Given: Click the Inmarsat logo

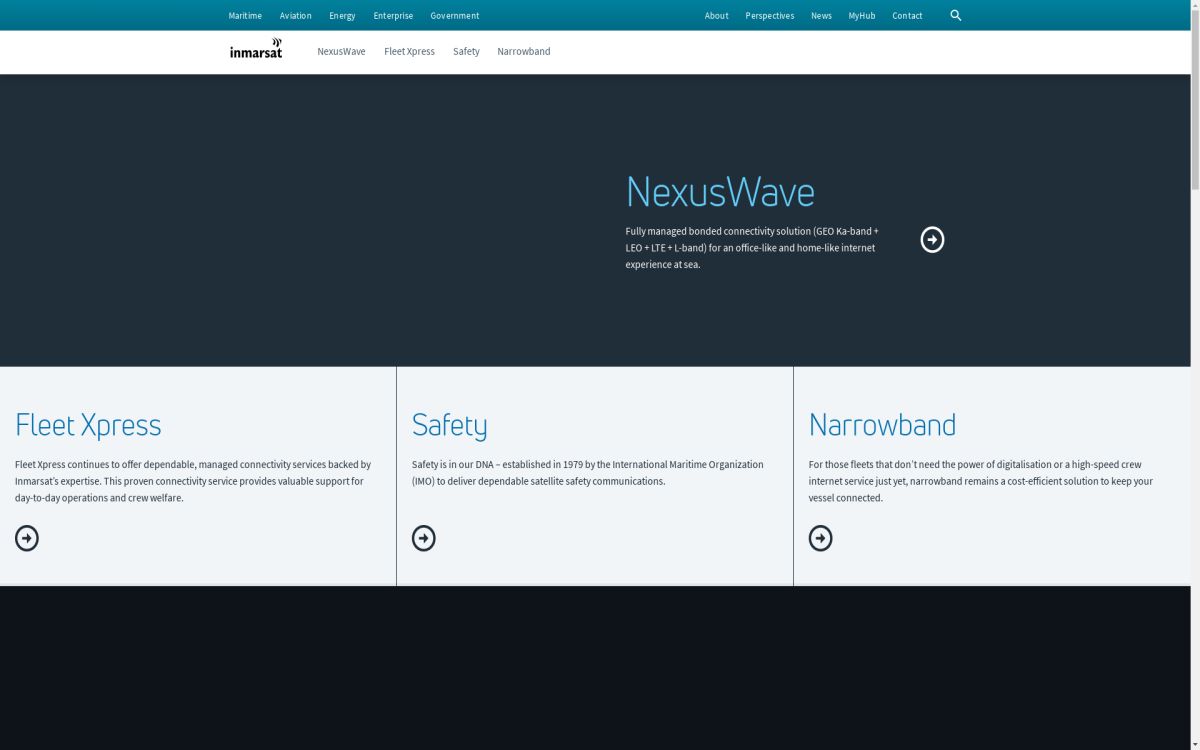Looking at the screenshot, I should [x=256, y=49].
